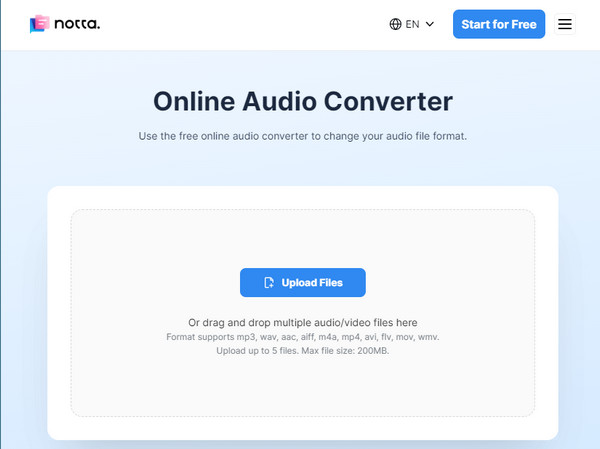Click the Notta logo icon
The height and width of the screenshot is (449, 600).
[x=40, y=24]
